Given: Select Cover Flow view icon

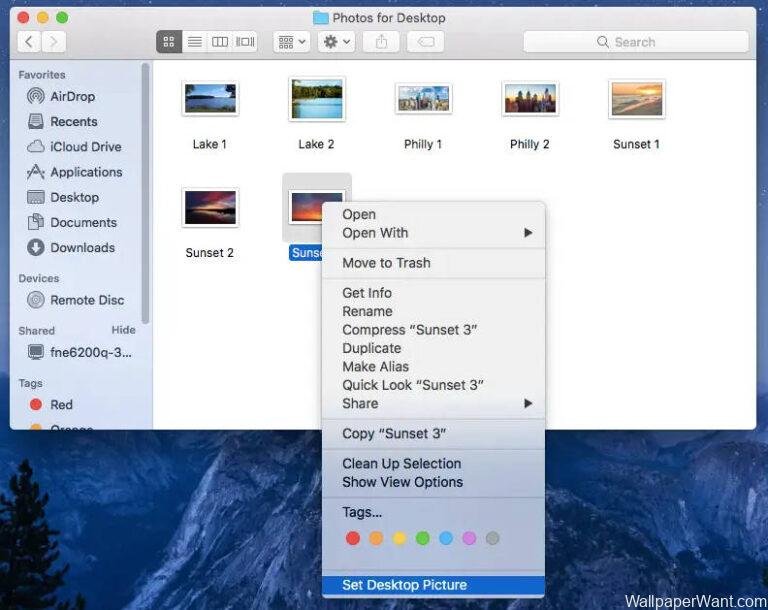Looking at the screenshot, I should pyautogui.click(x=244, y=42).
